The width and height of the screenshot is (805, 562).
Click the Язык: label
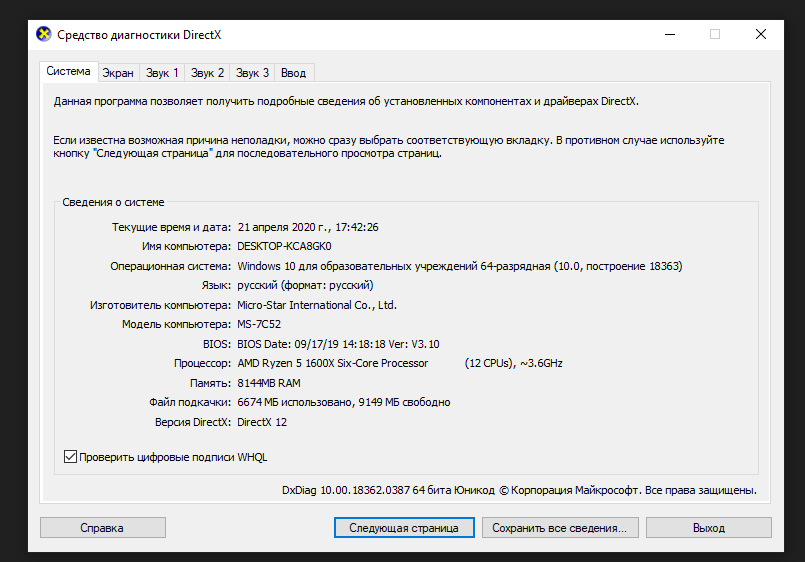216,285
